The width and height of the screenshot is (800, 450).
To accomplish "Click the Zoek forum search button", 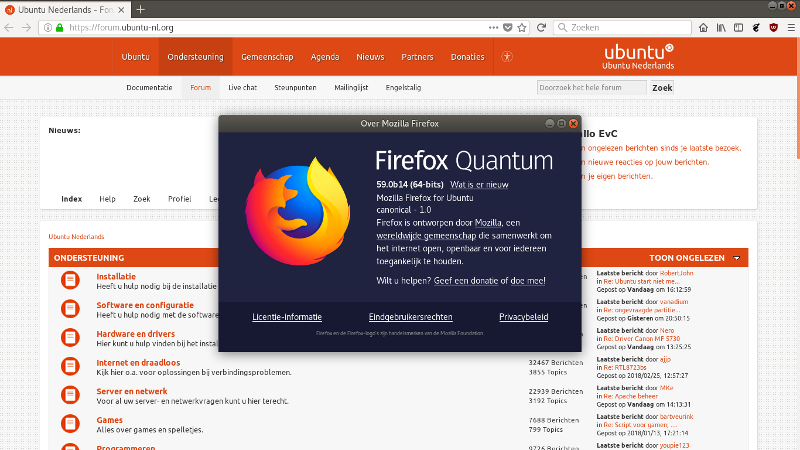I will (662, 88).
